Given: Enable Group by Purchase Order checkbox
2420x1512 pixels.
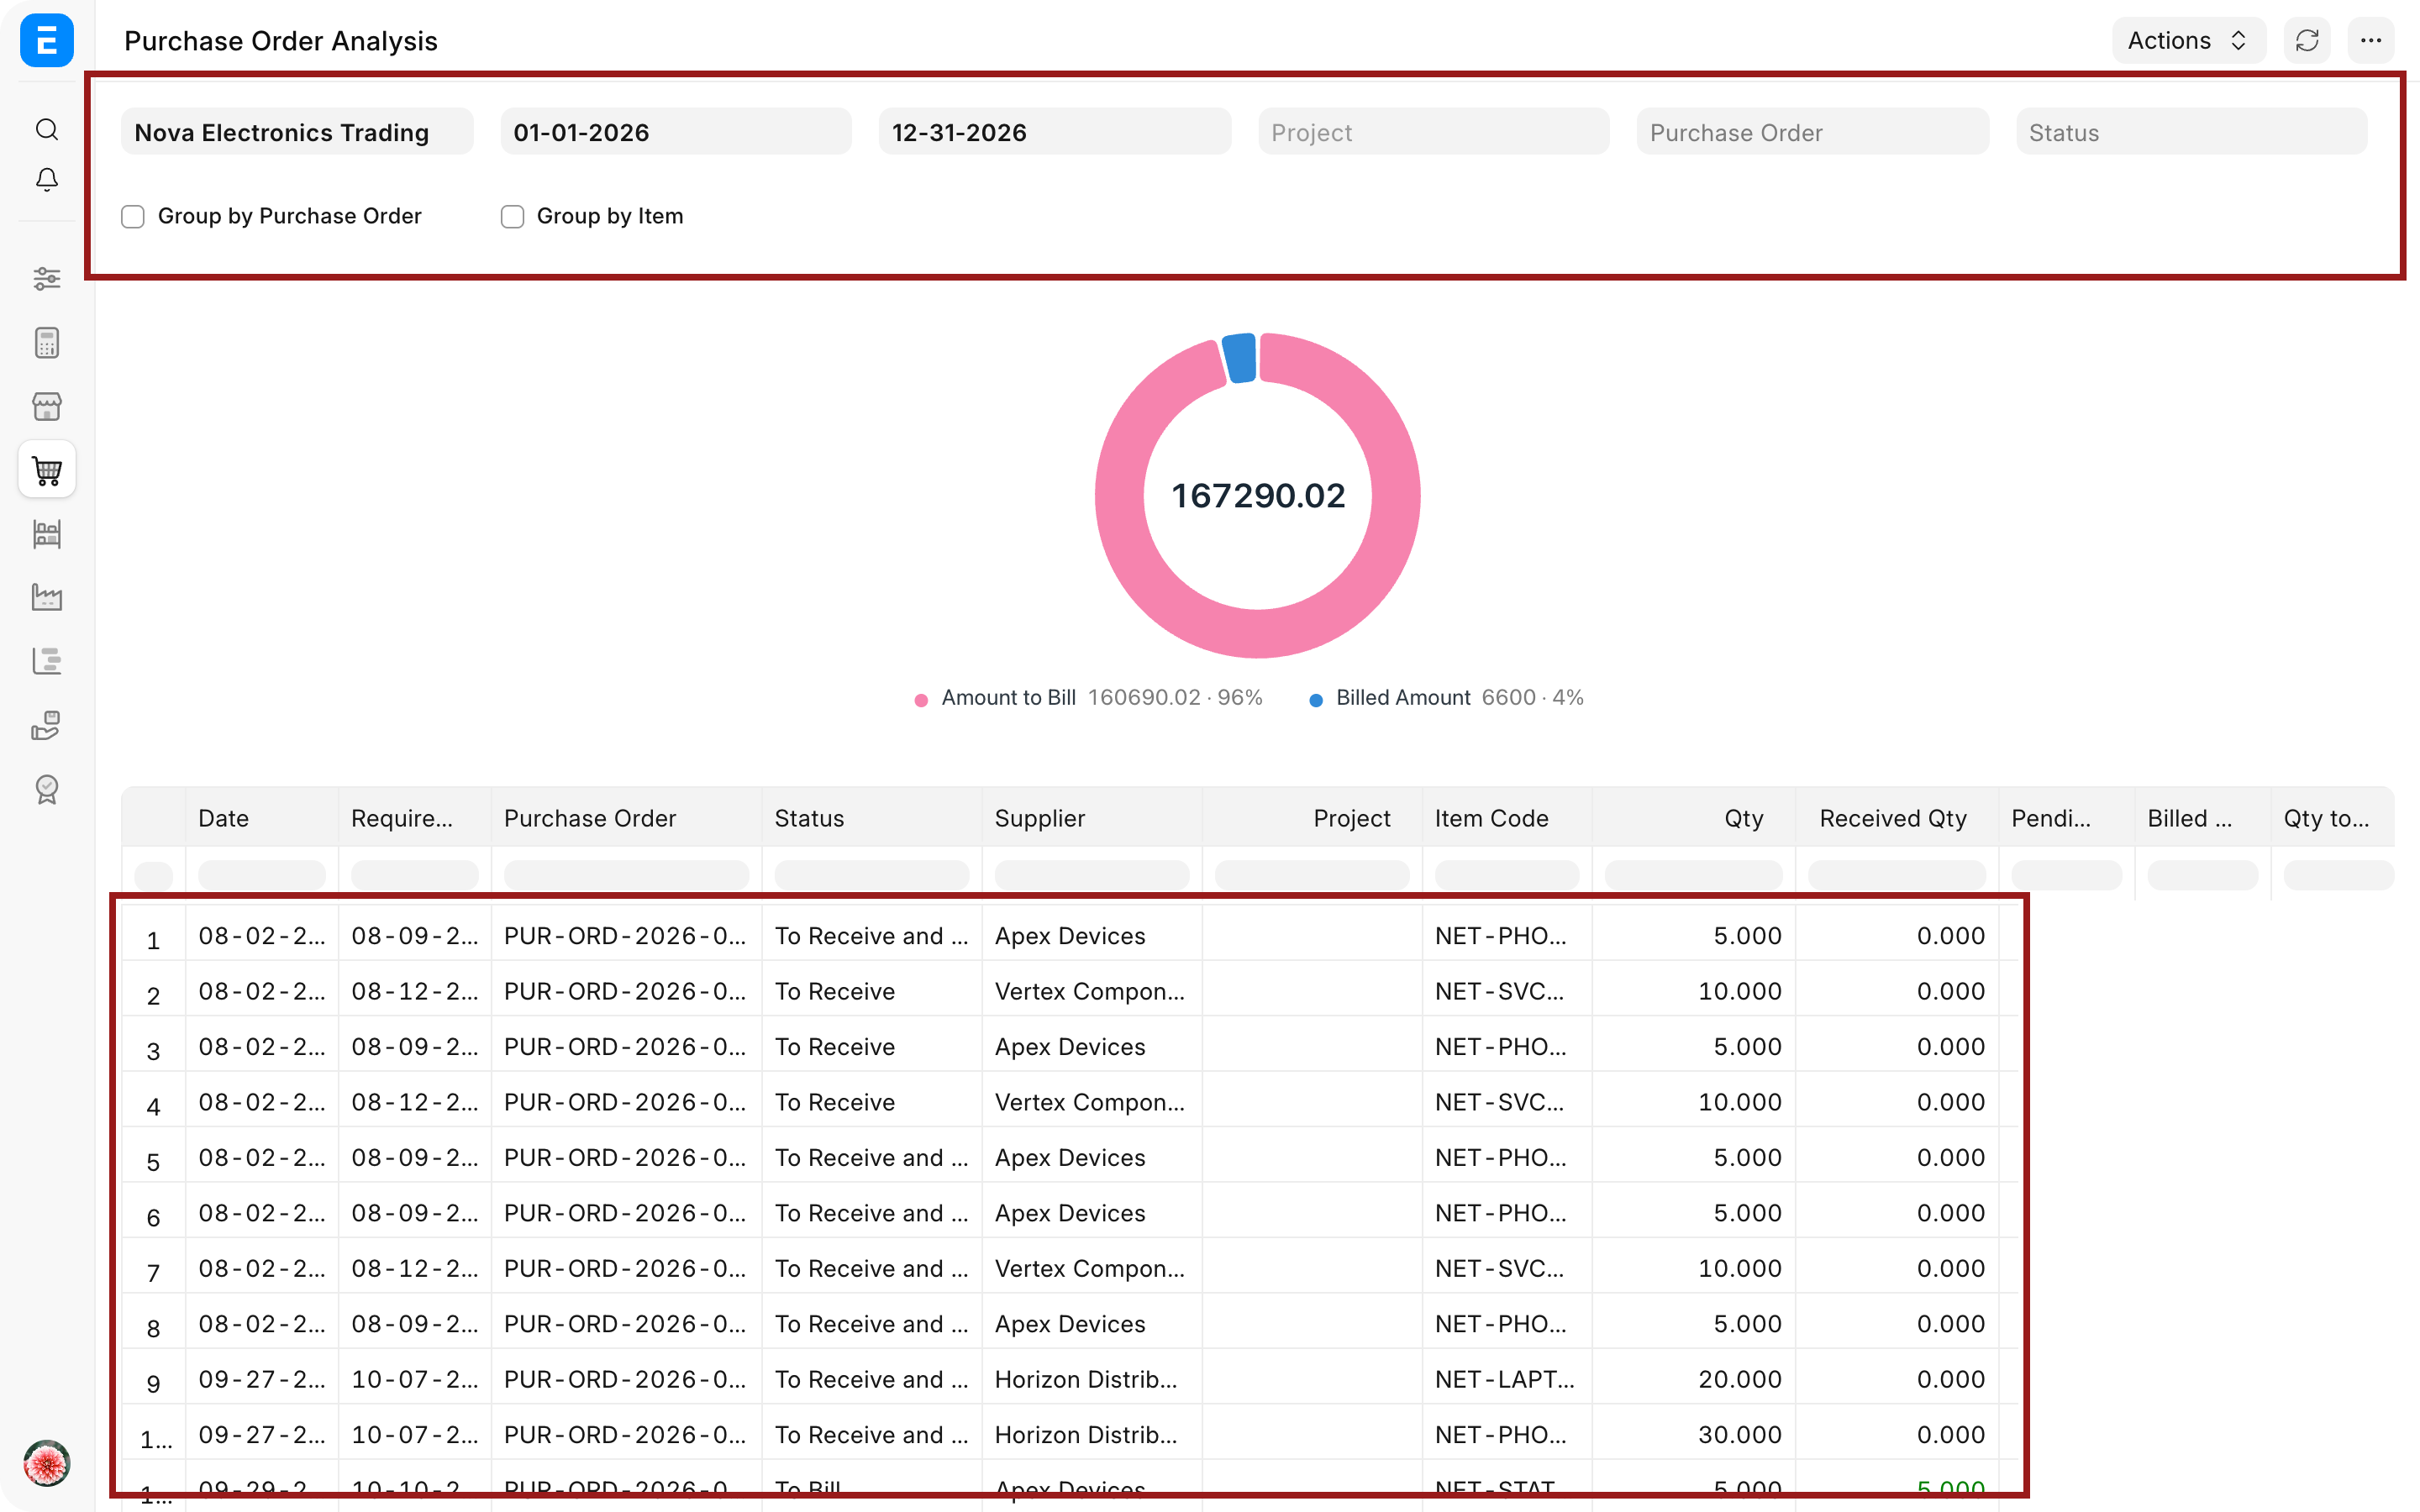Looking at the screenshot, I should [133, 217].
